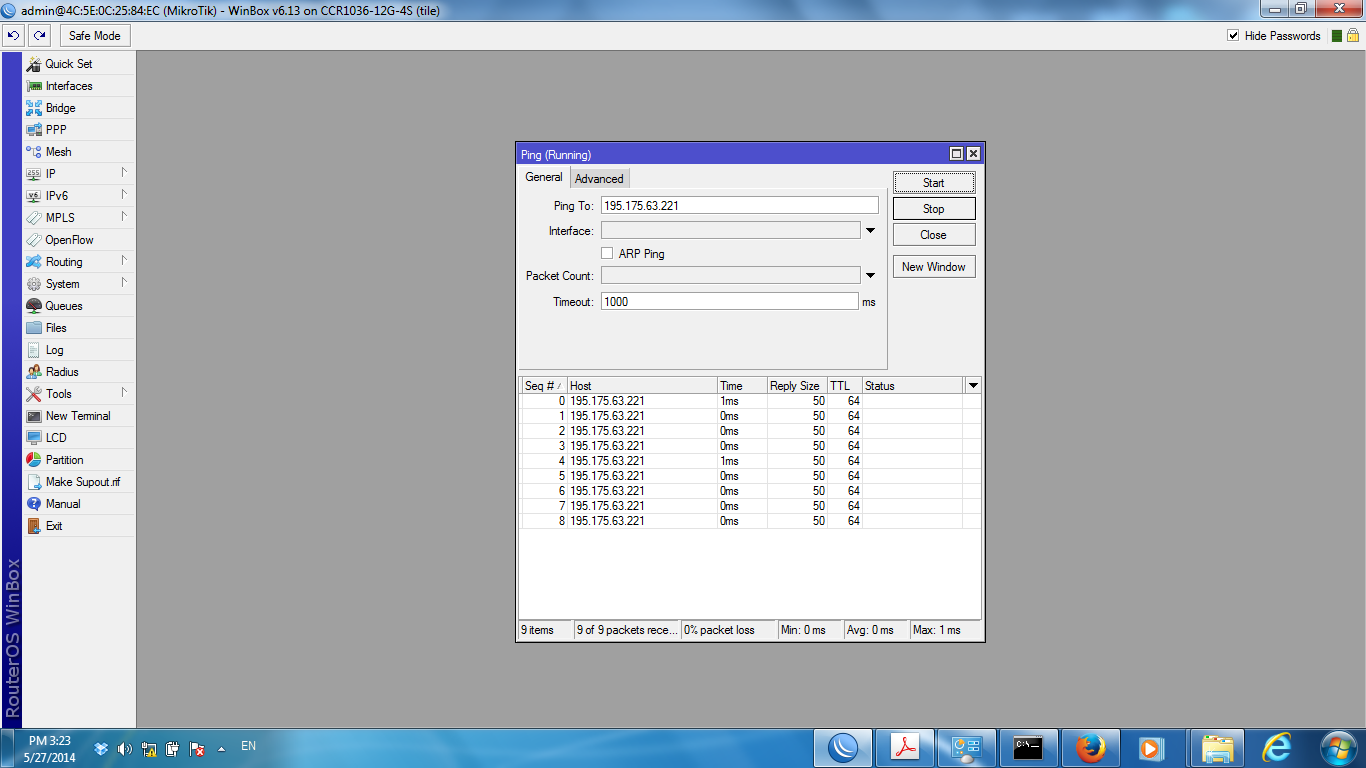Open the Windows Start menu orb

click(1338, 748)
